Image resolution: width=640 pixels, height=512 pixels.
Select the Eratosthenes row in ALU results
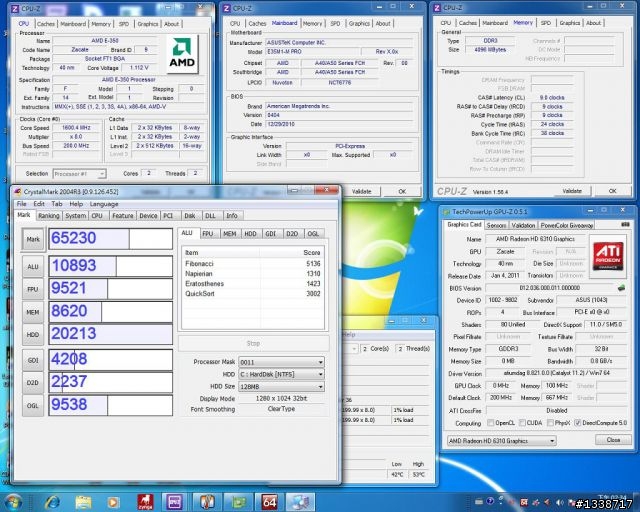[x=253, y=284]
